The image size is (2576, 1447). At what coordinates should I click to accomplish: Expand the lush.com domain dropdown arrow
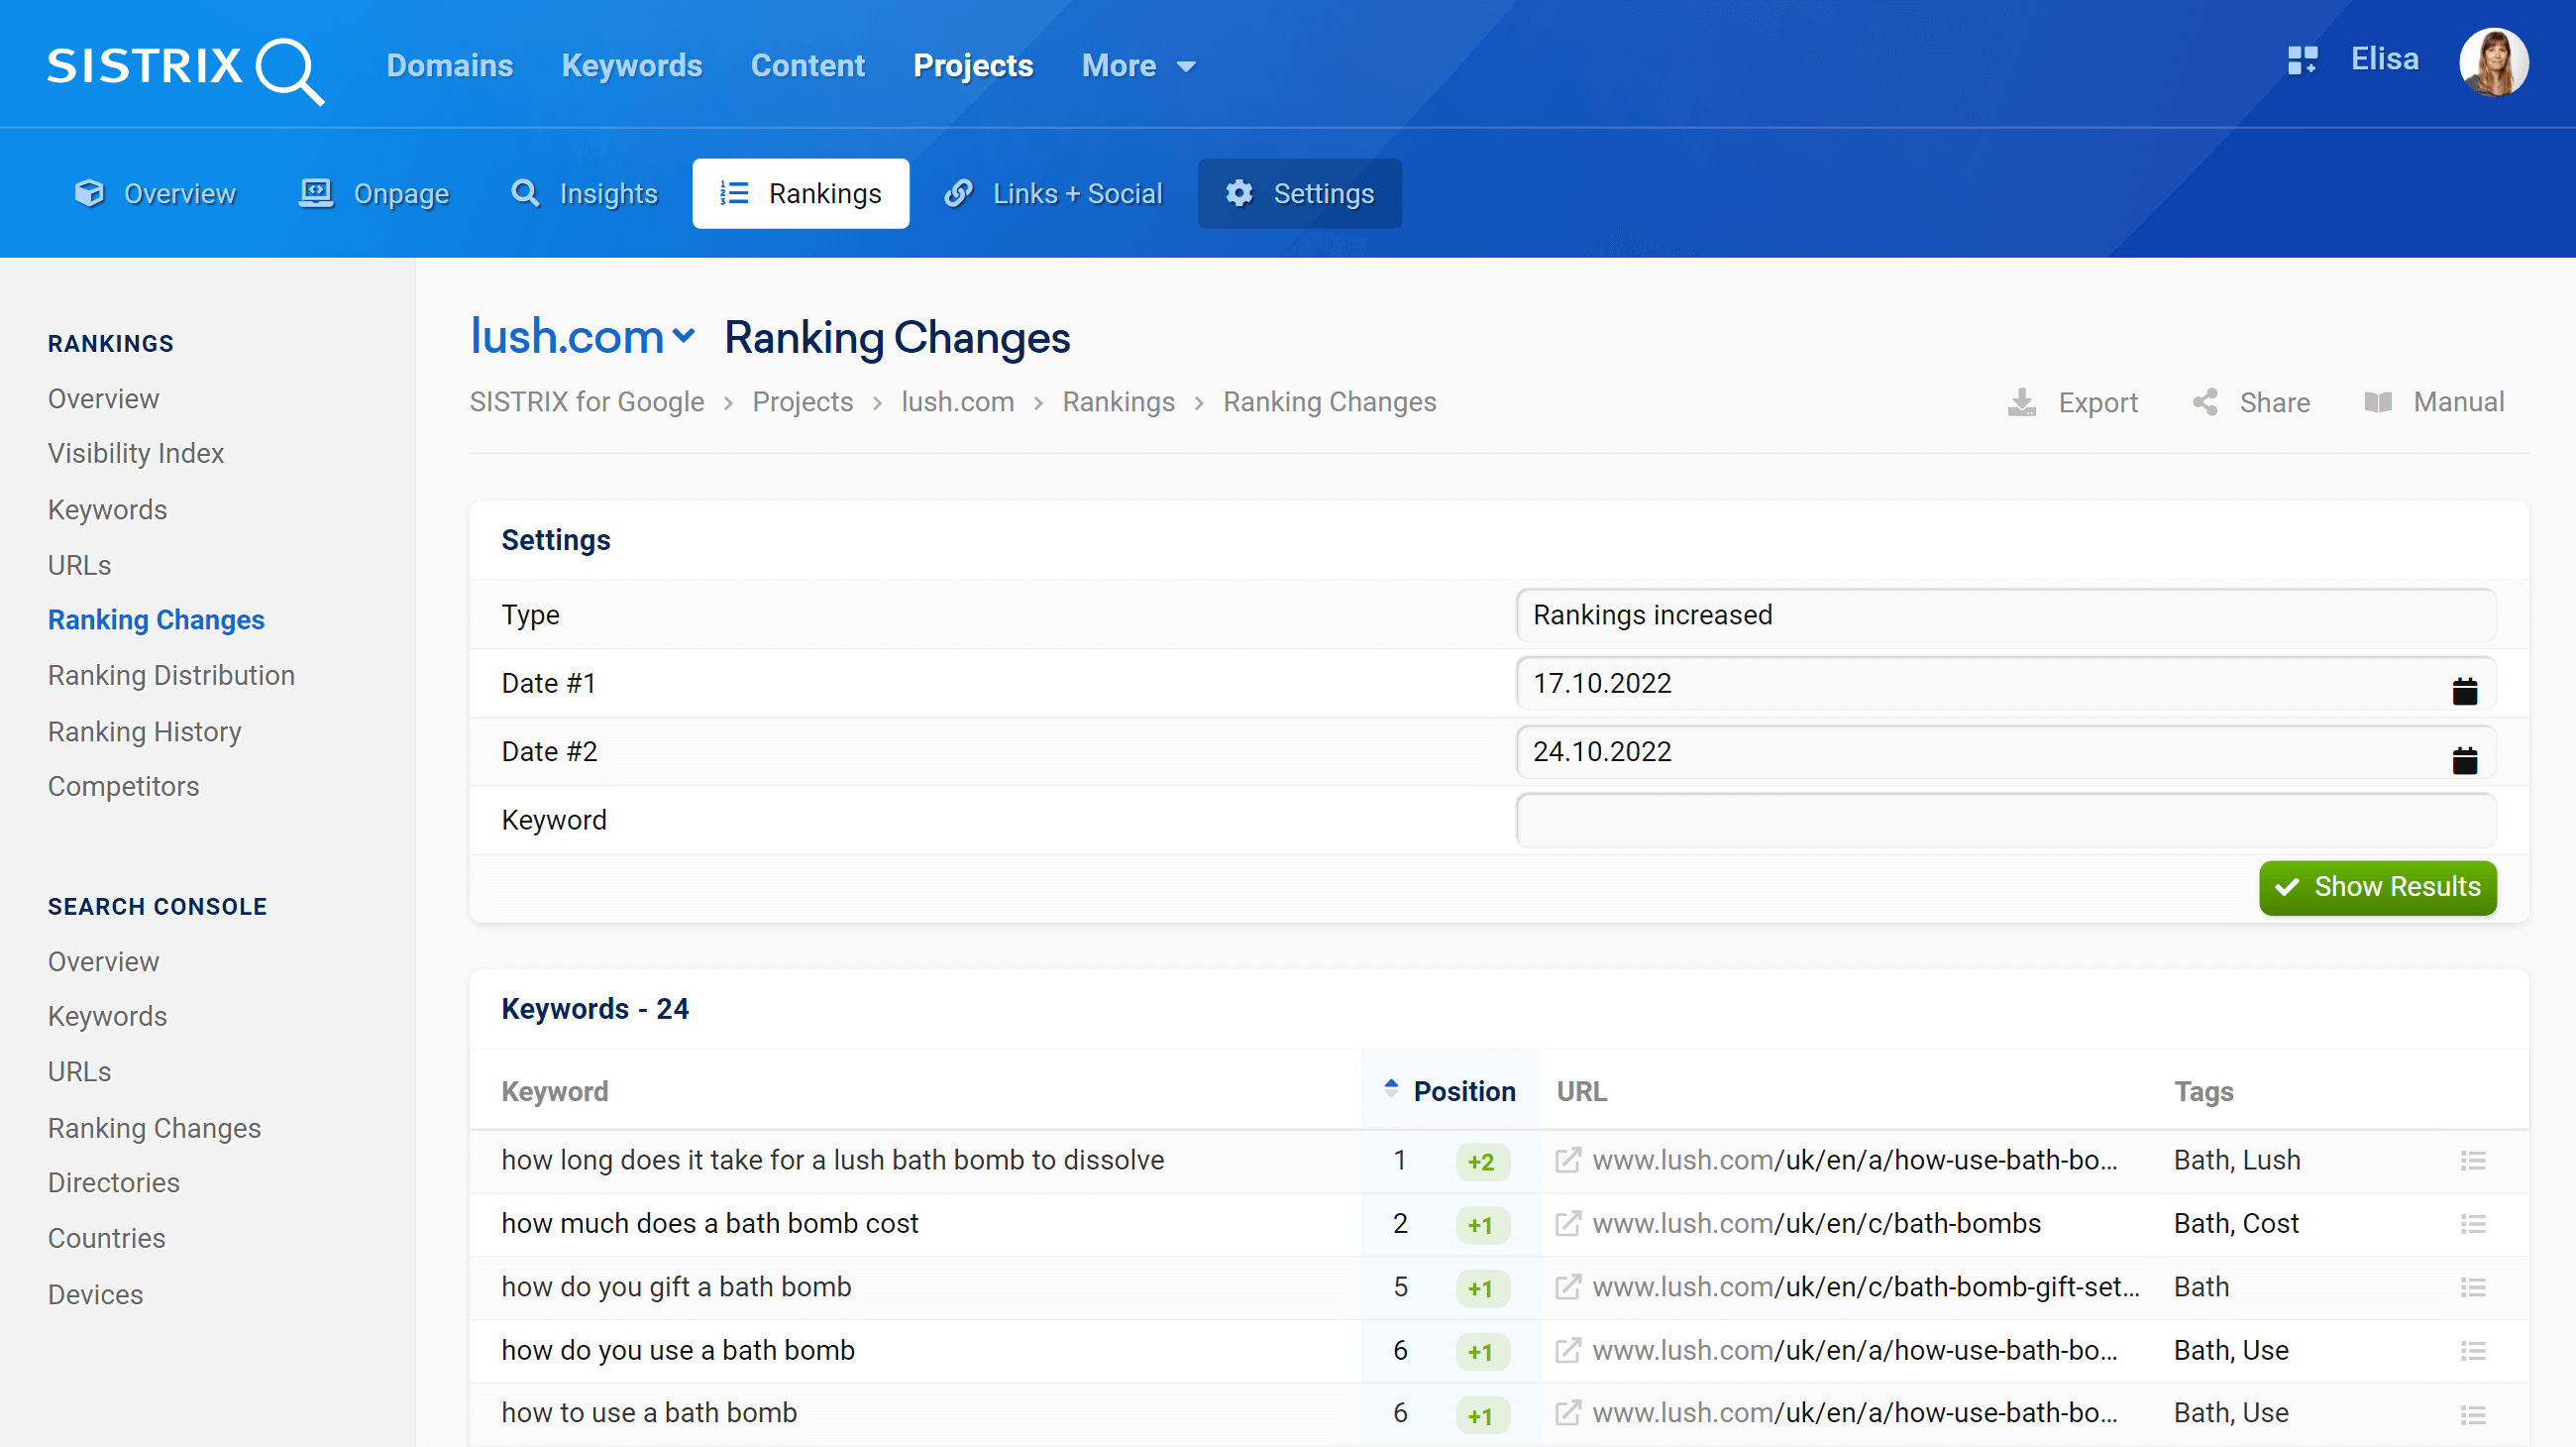tap(680, 336)
